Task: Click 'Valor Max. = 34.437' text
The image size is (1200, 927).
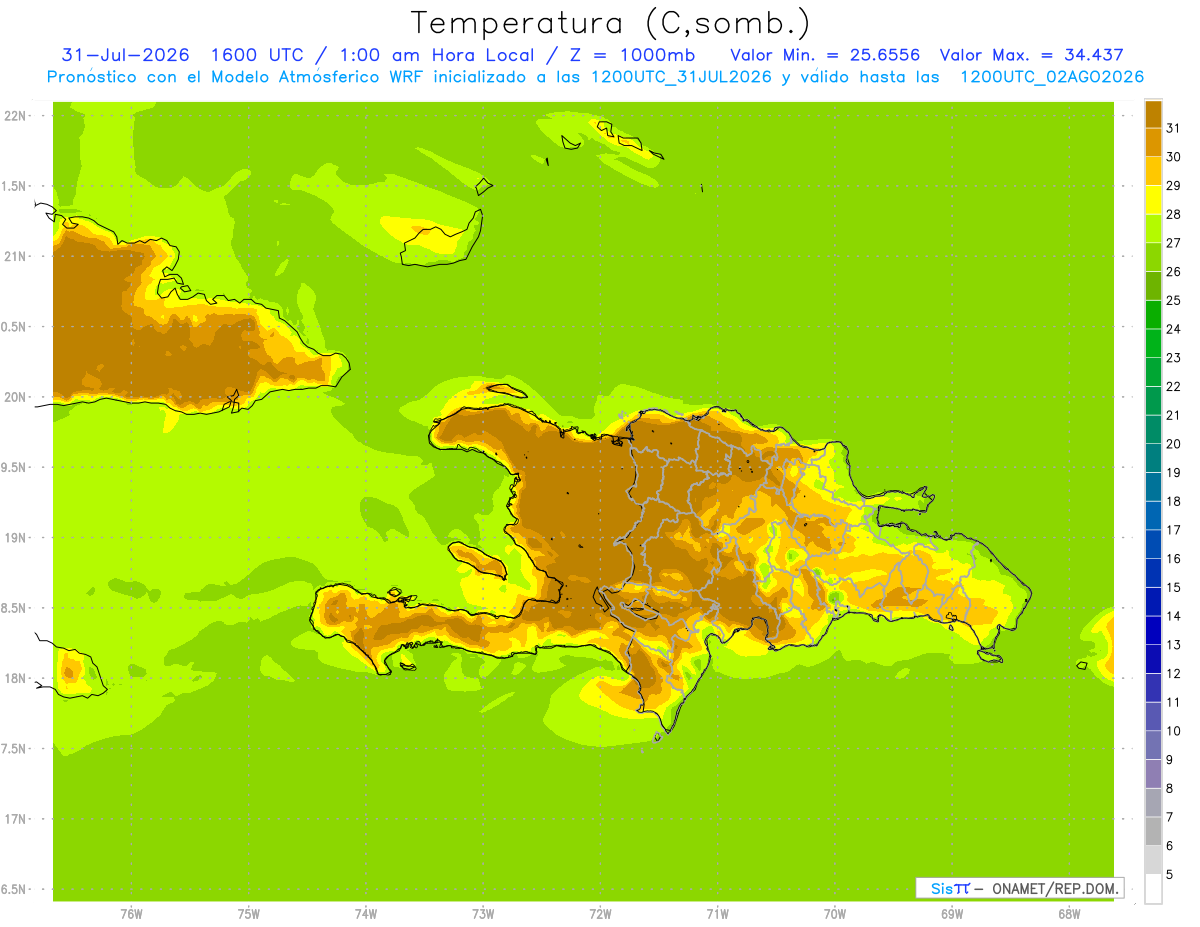Action: click(1032, 55)
